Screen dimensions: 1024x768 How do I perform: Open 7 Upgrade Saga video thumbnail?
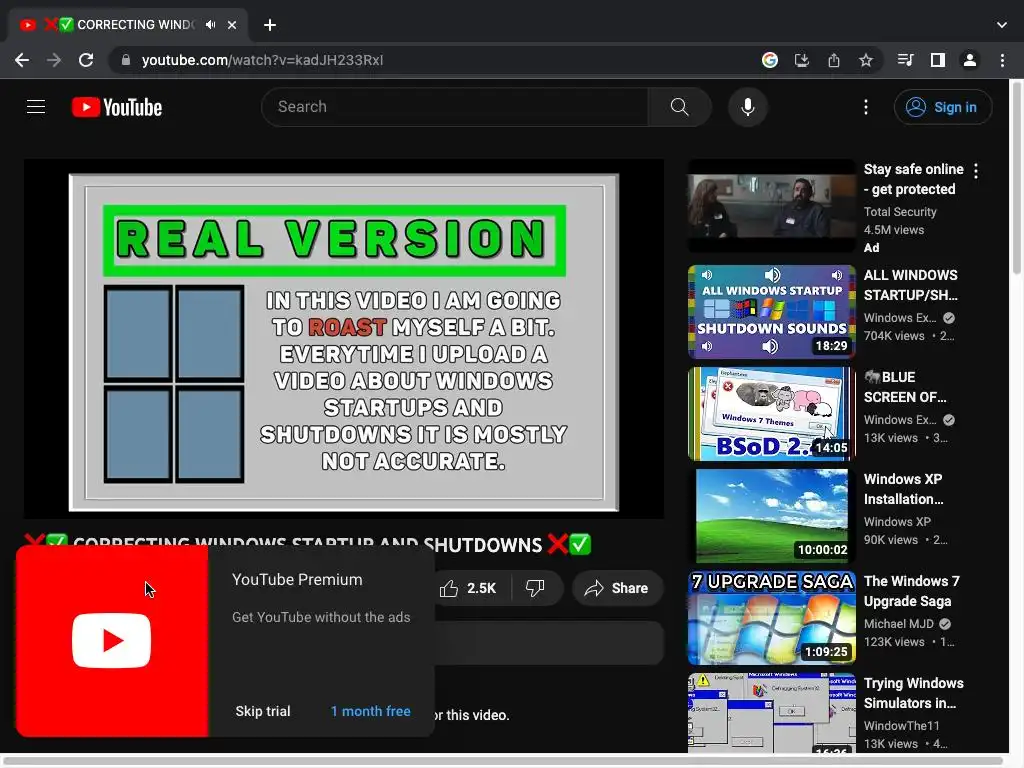(x=772, y=618)
